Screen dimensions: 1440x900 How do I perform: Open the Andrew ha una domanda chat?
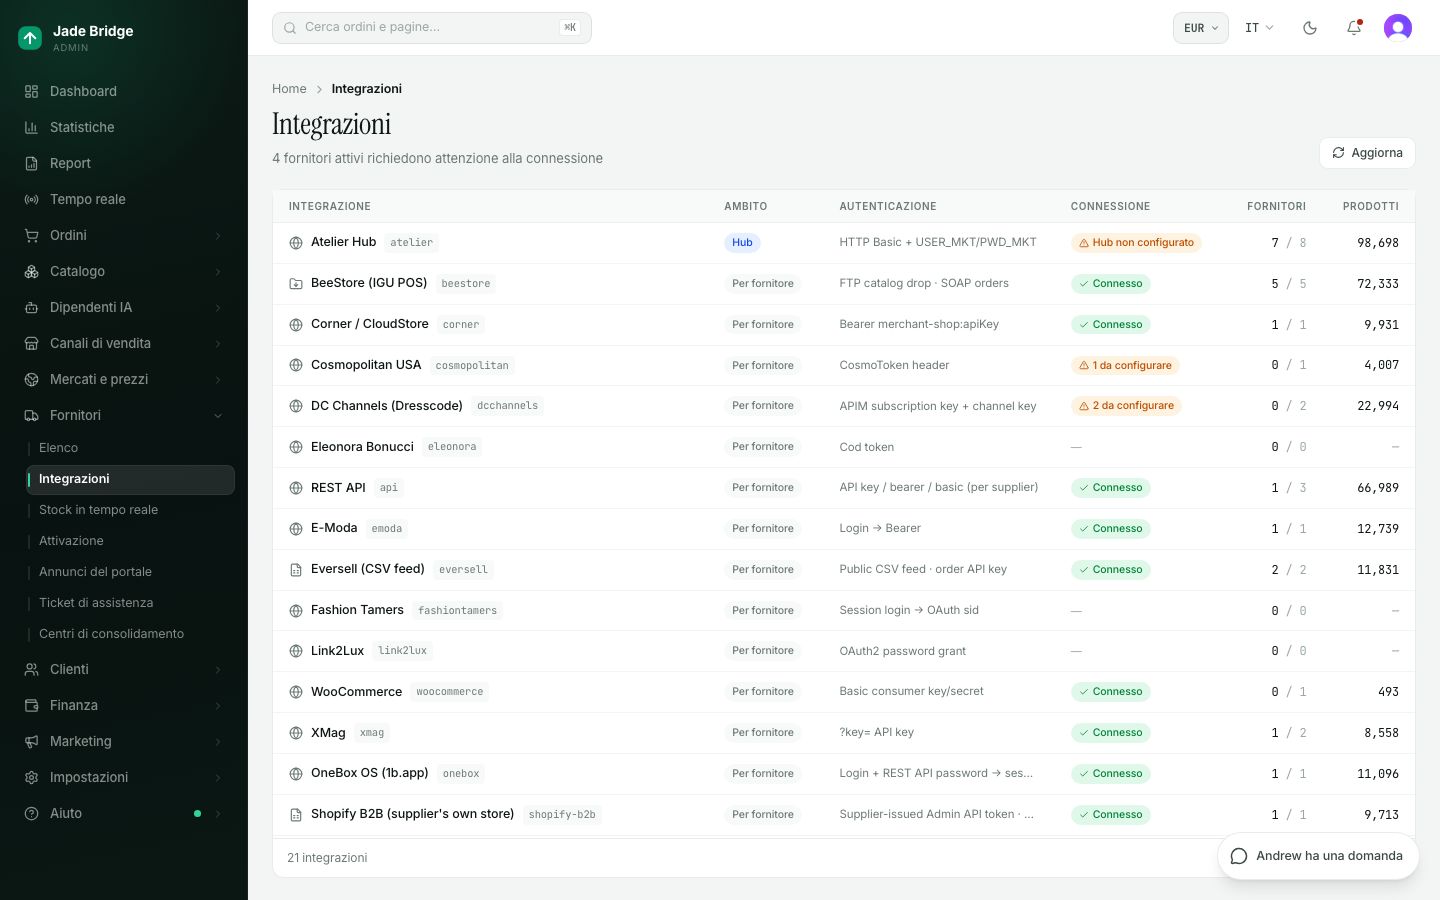pos(1318,856)
